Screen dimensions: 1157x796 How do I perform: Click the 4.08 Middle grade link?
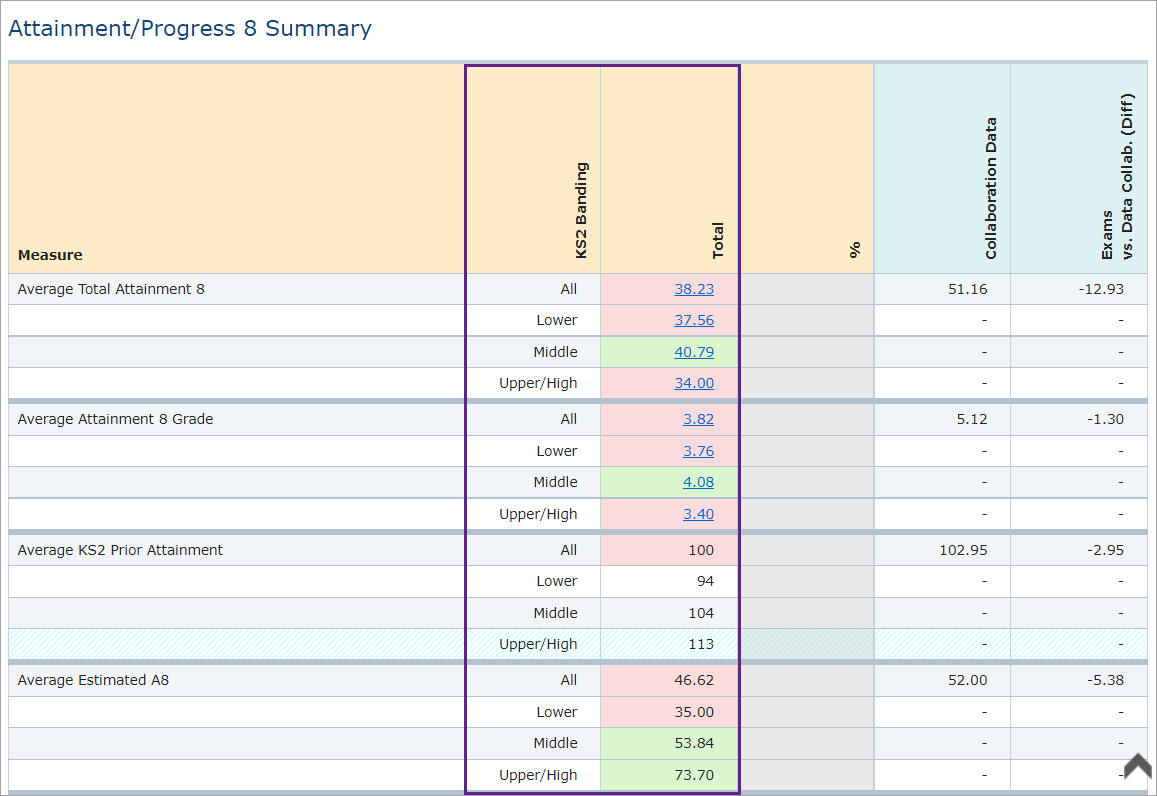[698, 482]
